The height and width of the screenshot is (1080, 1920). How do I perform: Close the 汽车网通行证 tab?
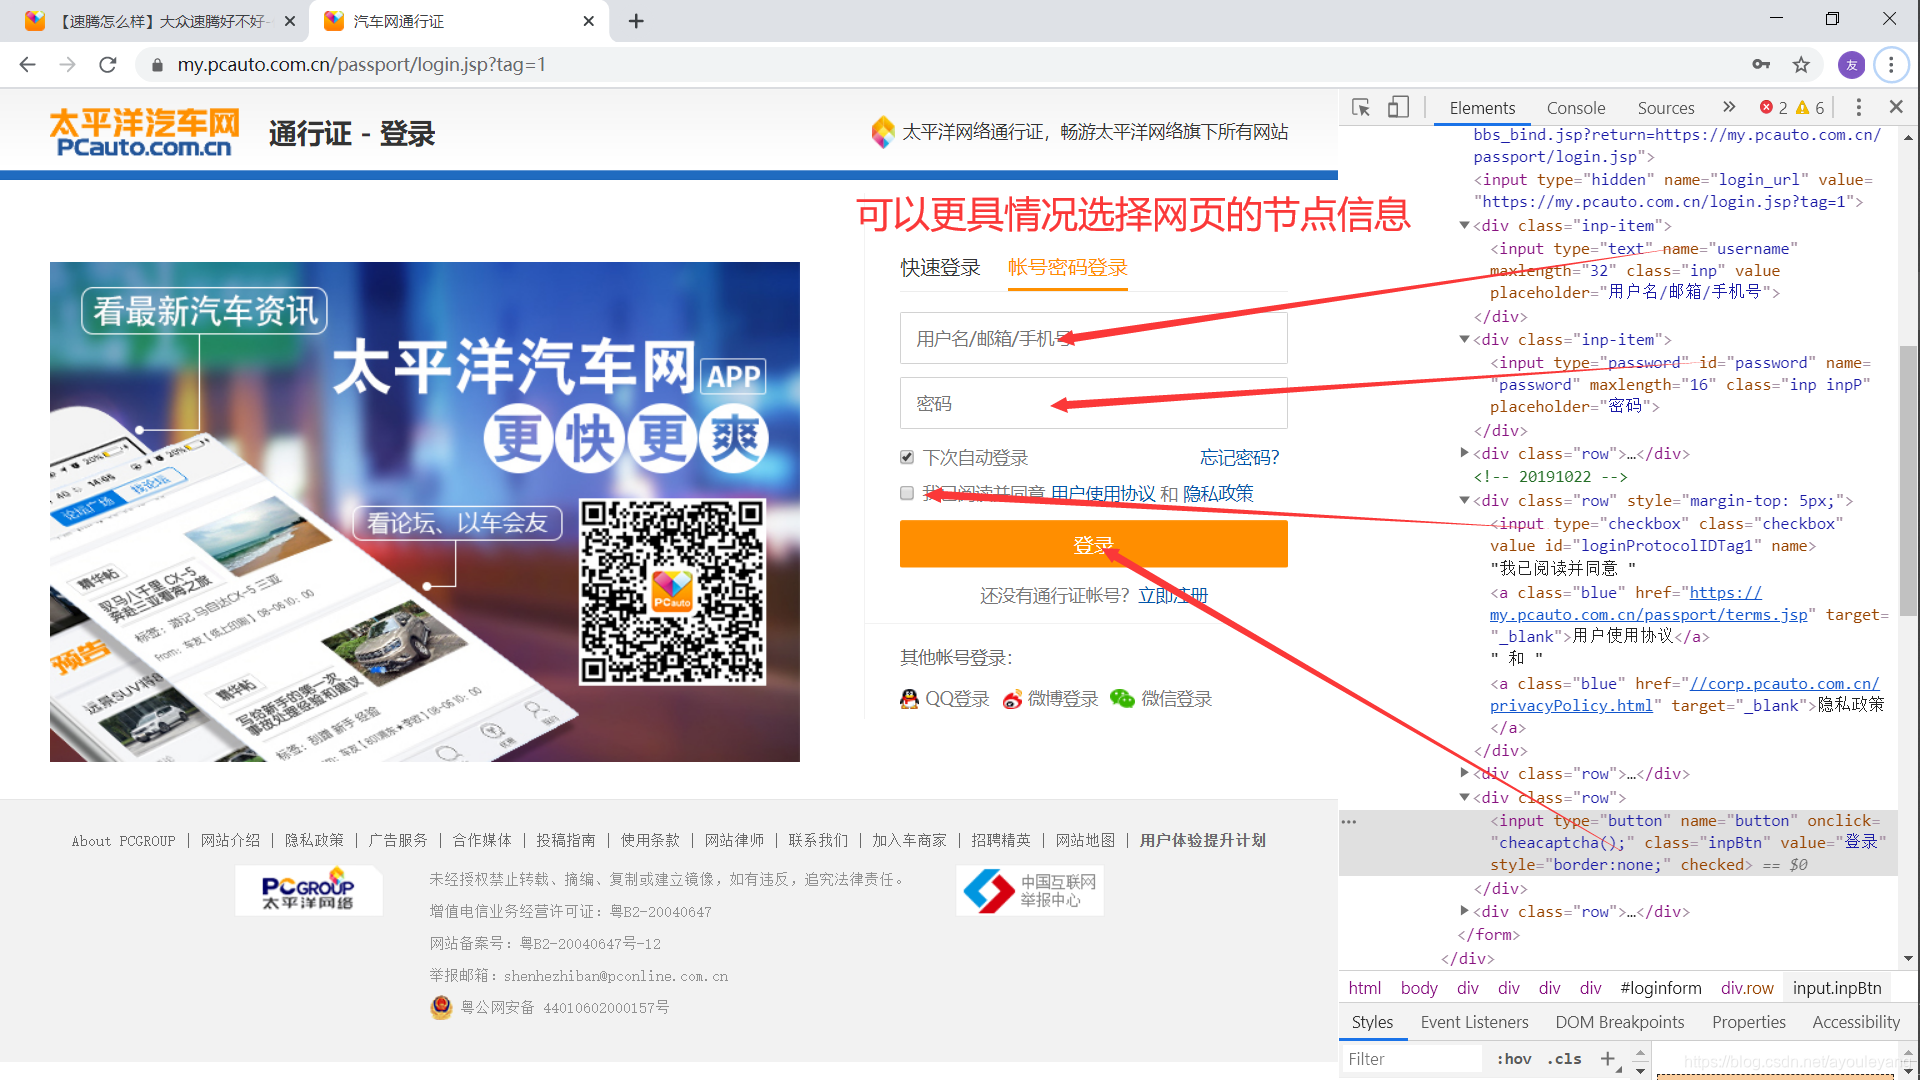click(589, 21)
